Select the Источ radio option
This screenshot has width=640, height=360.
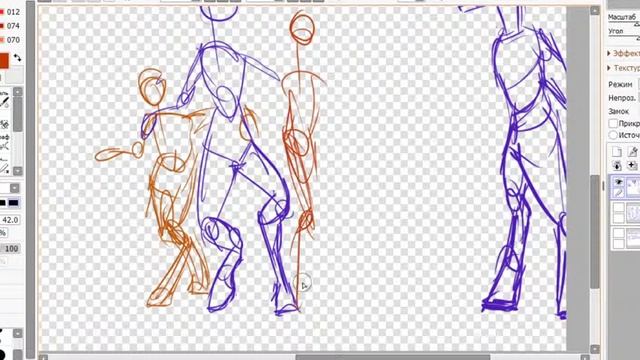(613, 135)
